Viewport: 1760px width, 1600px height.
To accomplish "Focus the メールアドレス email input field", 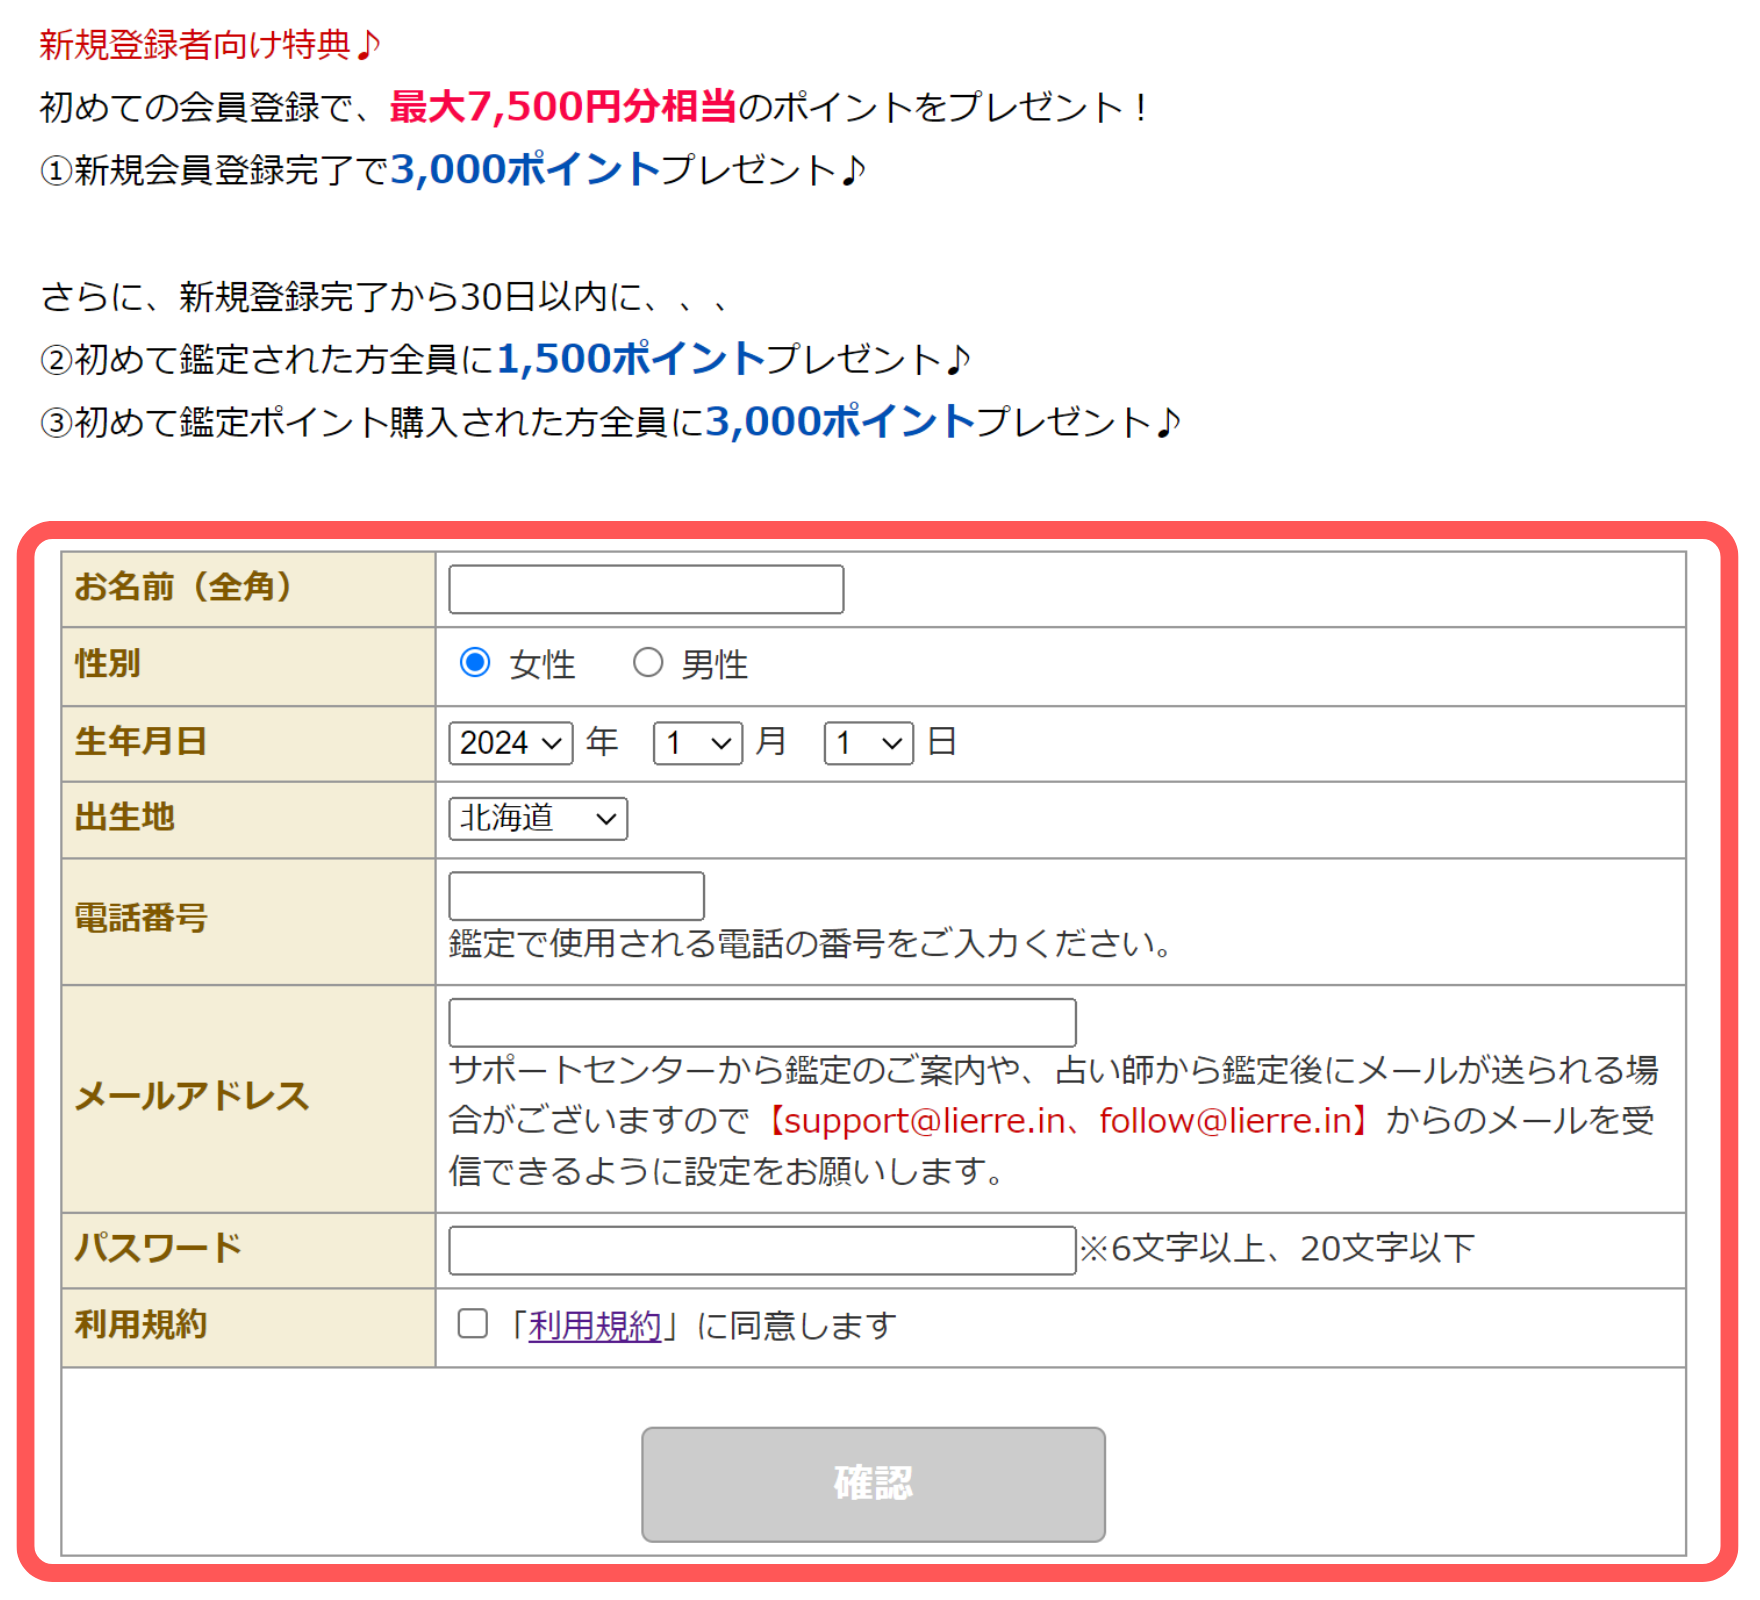I will click(762, 1023).
